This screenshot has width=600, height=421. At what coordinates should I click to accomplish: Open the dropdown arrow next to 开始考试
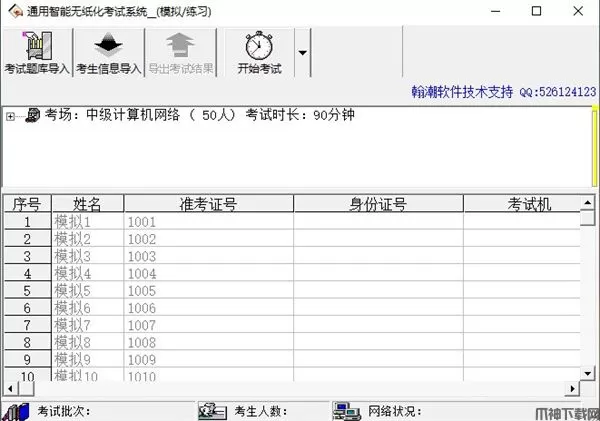(302, 53)
